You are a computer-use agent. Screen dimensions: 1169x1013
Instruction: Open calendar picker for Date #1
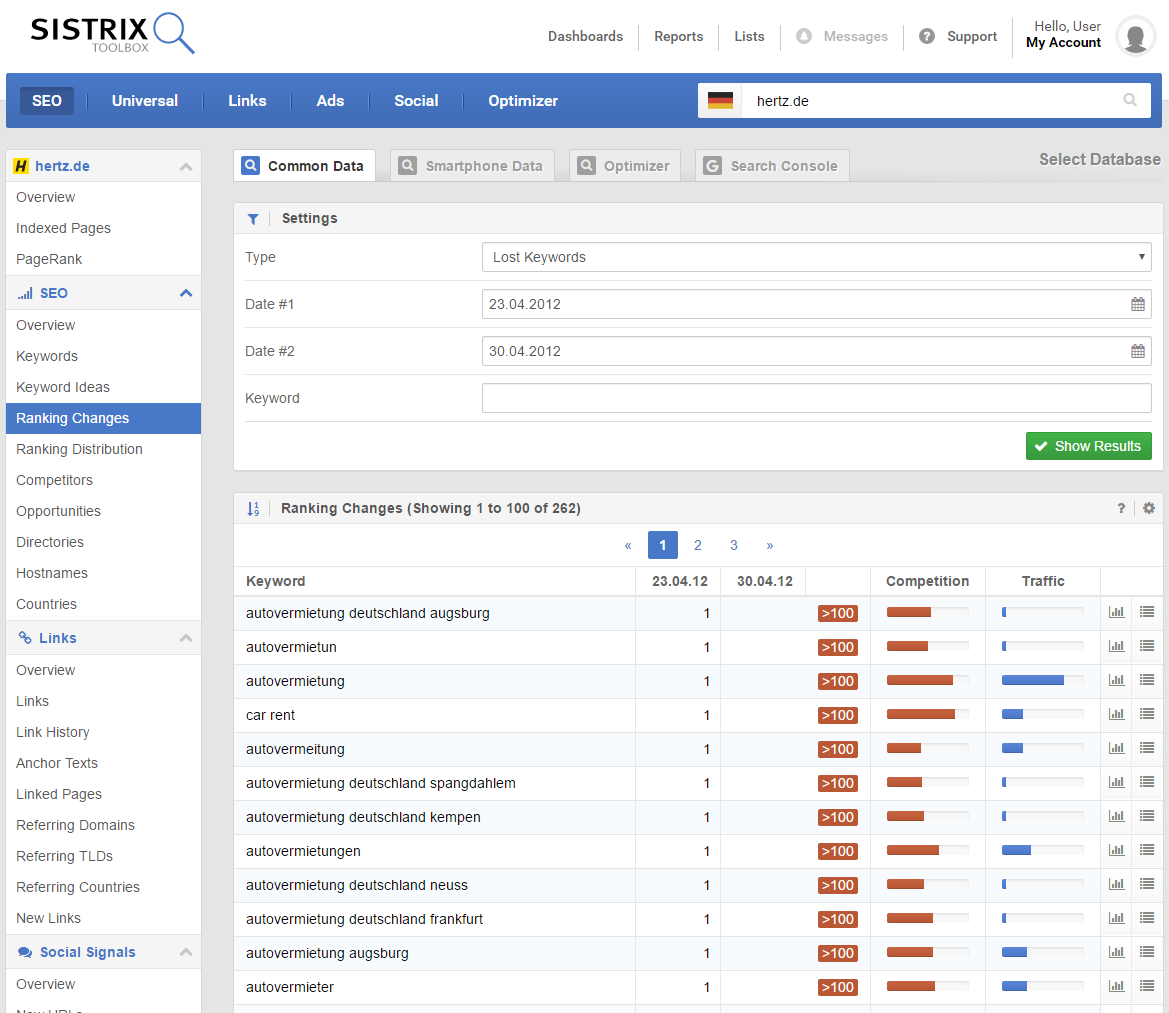[x=1137, y=304]
